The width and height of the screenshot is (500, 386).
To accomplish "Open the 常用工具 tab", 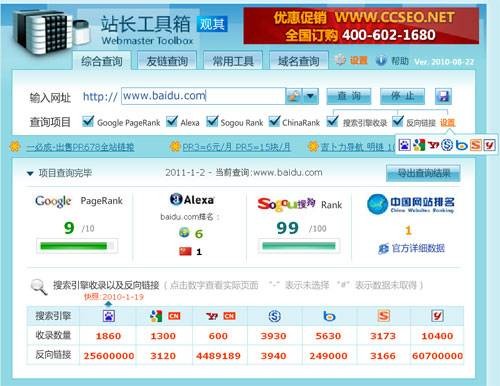I will tap(233, 61).
